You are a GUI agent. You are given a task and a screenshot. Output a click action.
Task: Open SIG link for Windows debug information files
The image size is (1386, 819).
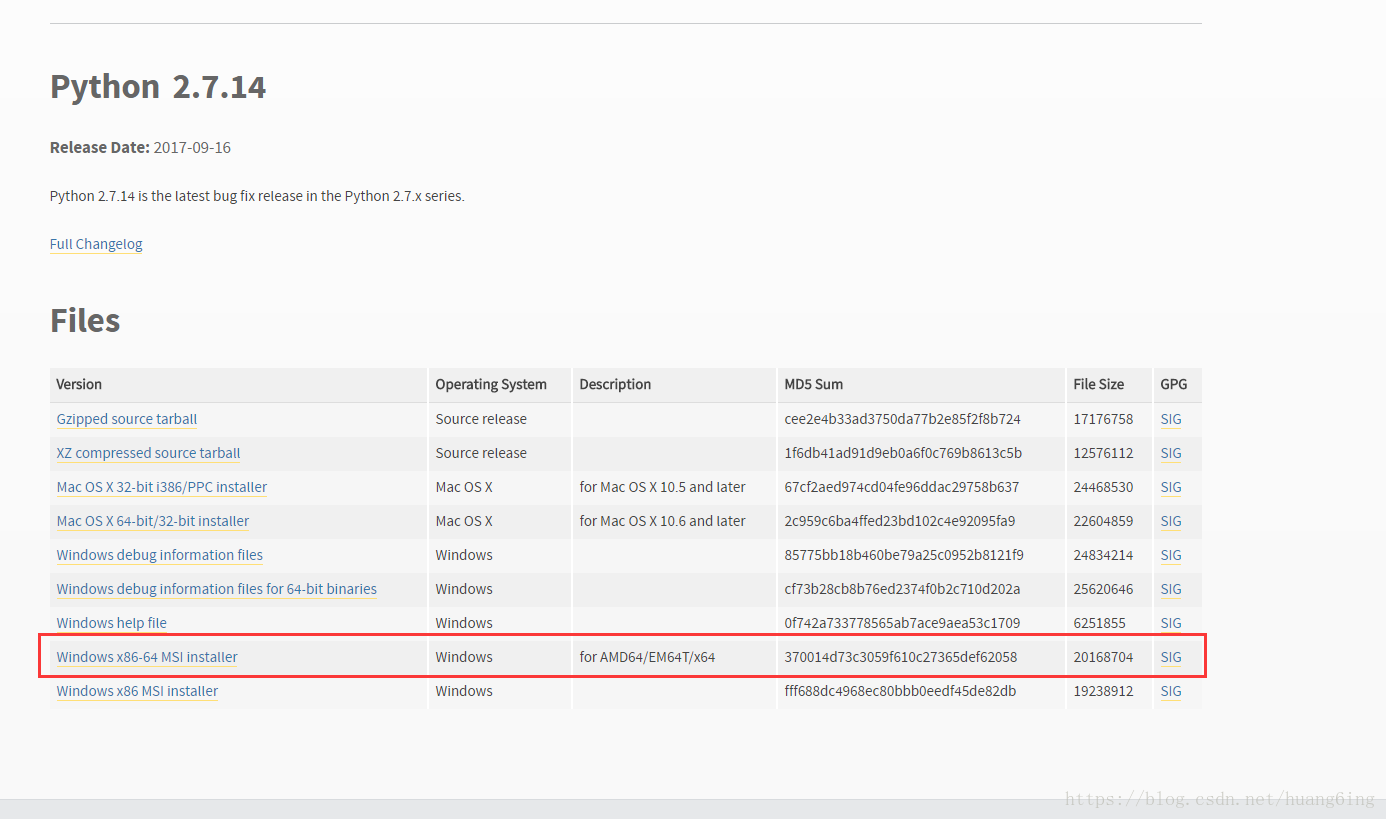(x=1171, y=555)
